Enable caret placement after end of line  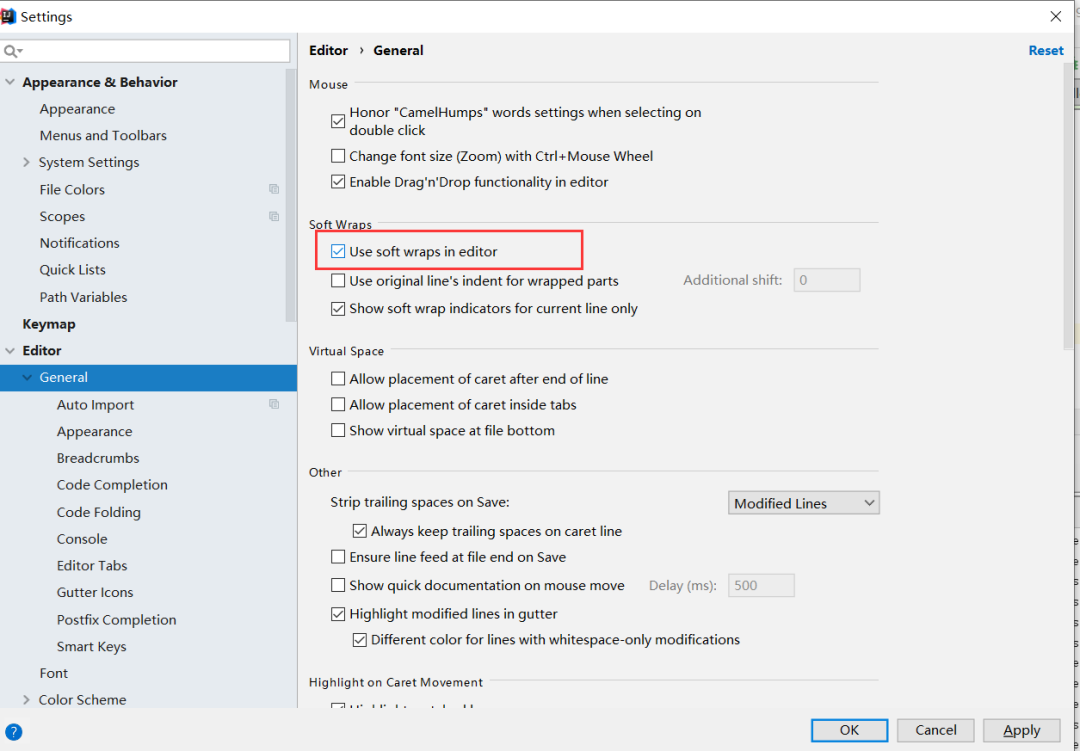pos(338,379)
